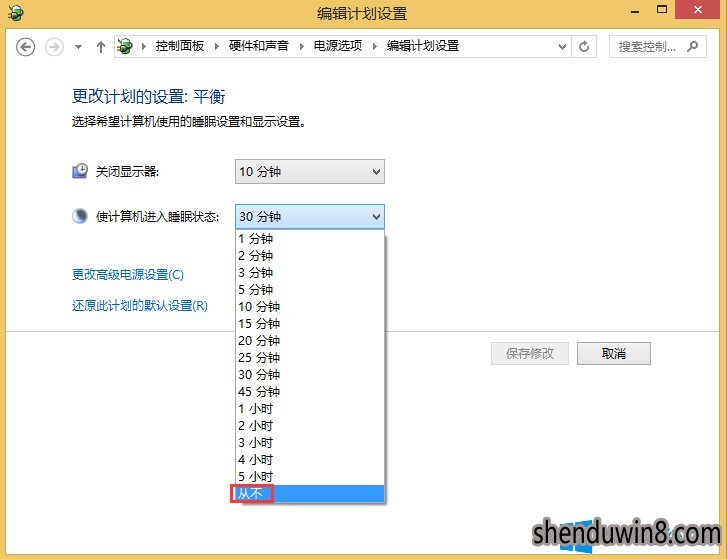Go back with the back arrow
This screenshot has width=727, height=559.
click(x=26, y=47)
